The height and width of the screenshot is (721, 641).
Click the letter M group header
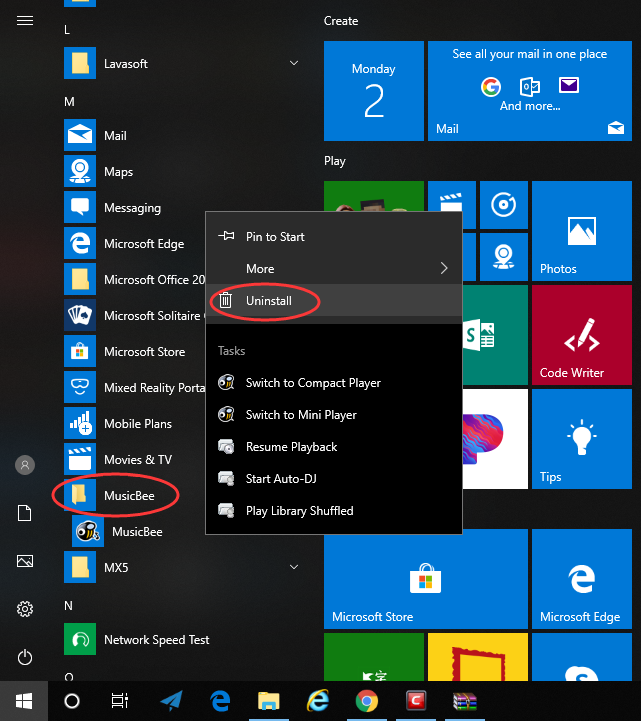[x=69, y=102]
